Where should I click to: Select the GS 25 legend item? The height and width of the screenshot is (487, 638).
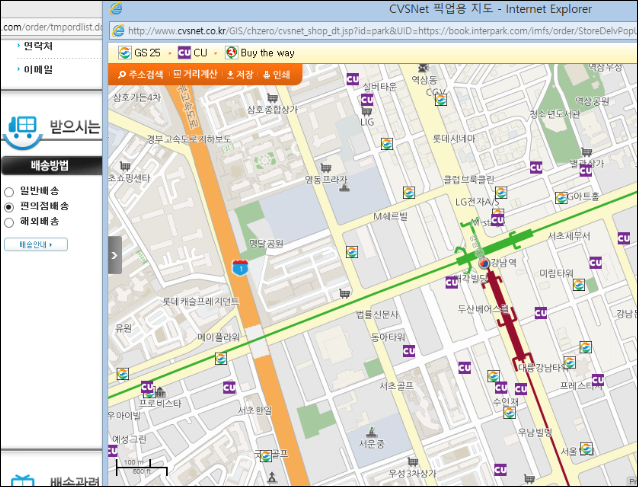tap(140, 53)
